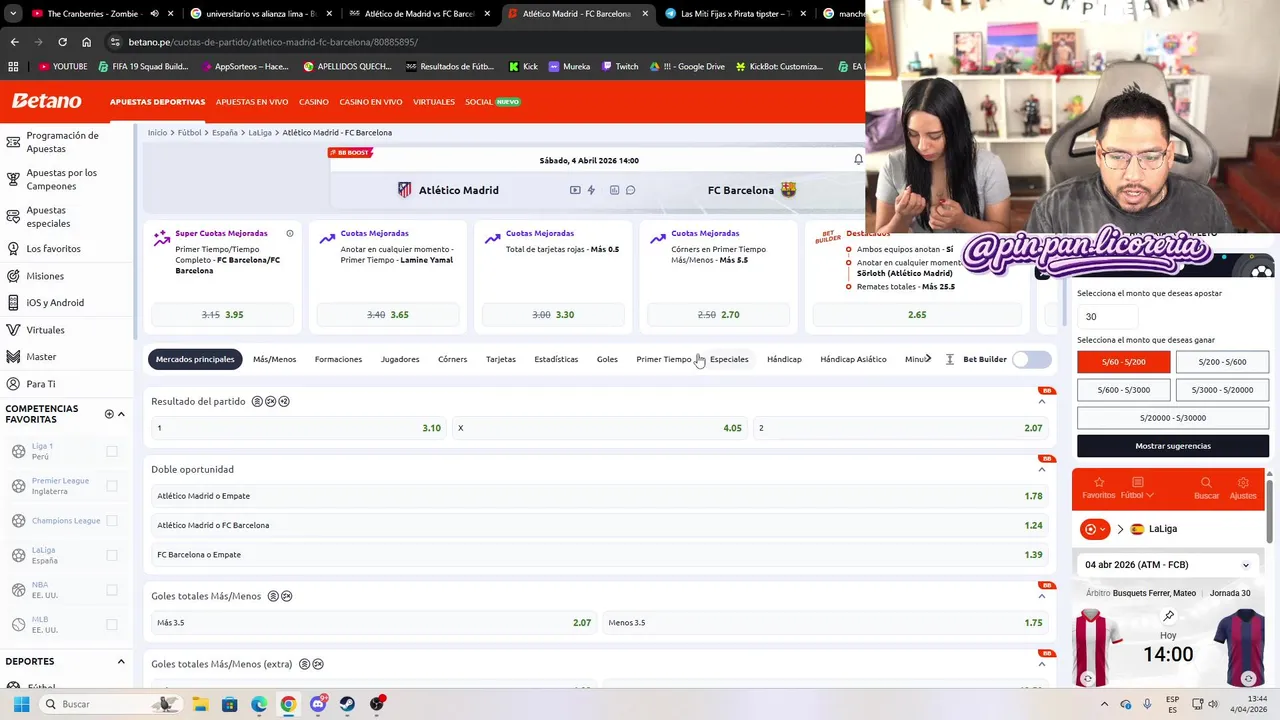Collapse the Doble oportunidad market
Image resolution: width=1280 pixels, height=720 pixels.
coord(1042,469)
